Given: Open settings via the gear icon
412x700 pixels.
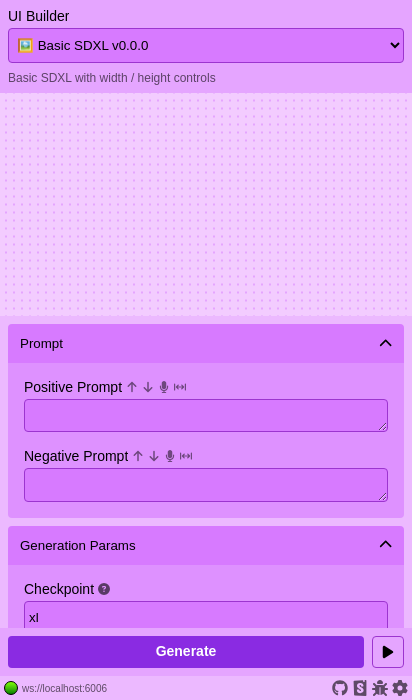Looking at the screenshot, I should [400, 688].
